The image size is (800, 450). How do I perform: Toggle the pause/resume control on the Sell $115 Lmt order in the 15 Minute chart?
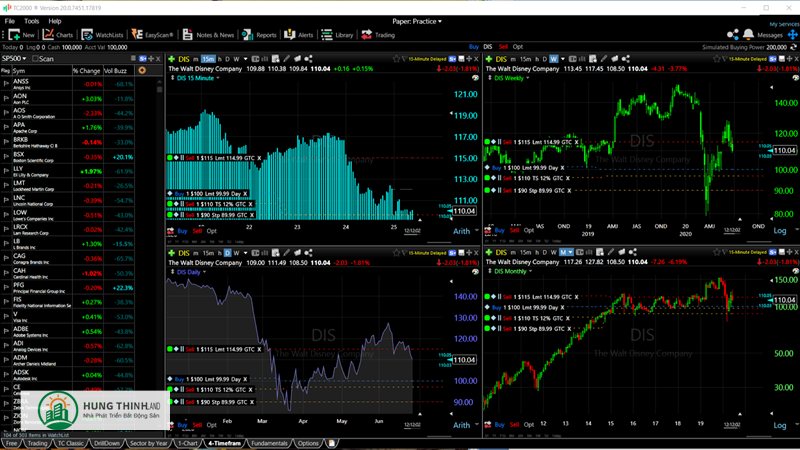[182, 158]
